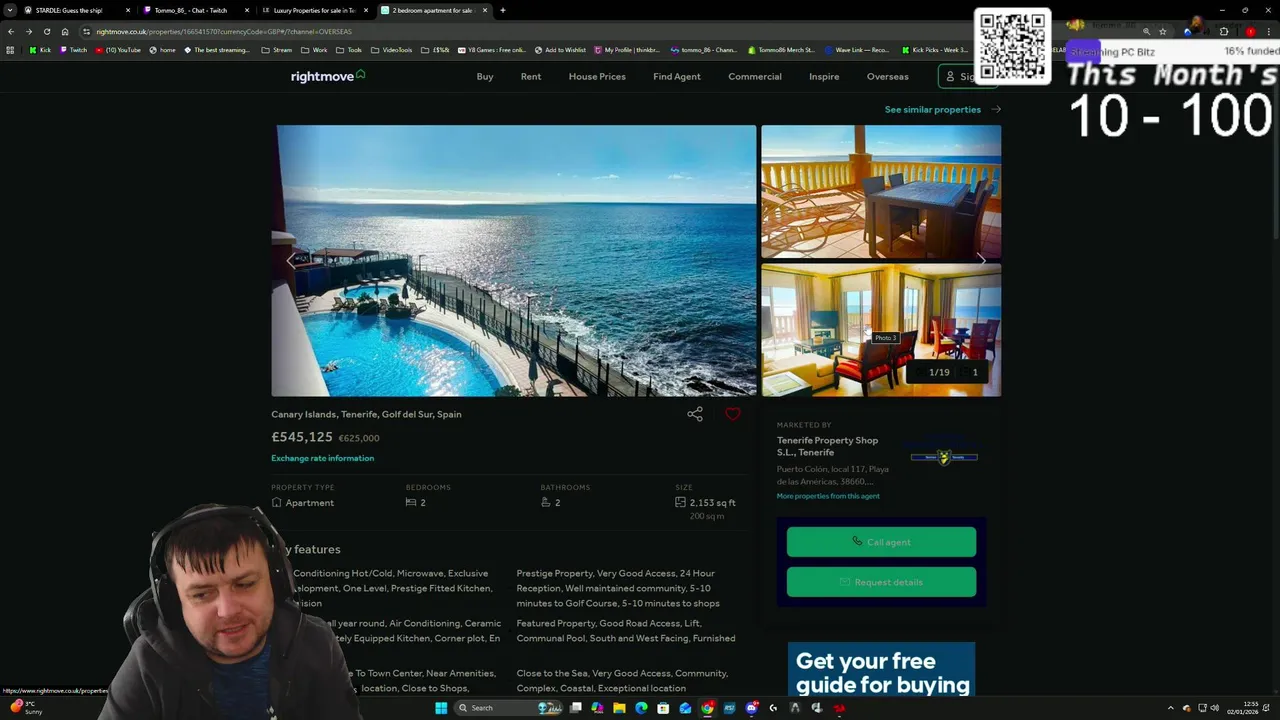Open the VideoTools bookmarks folder
This screenshot has height=720, width=1280.
pyautogui.click(x=391, y=50)
